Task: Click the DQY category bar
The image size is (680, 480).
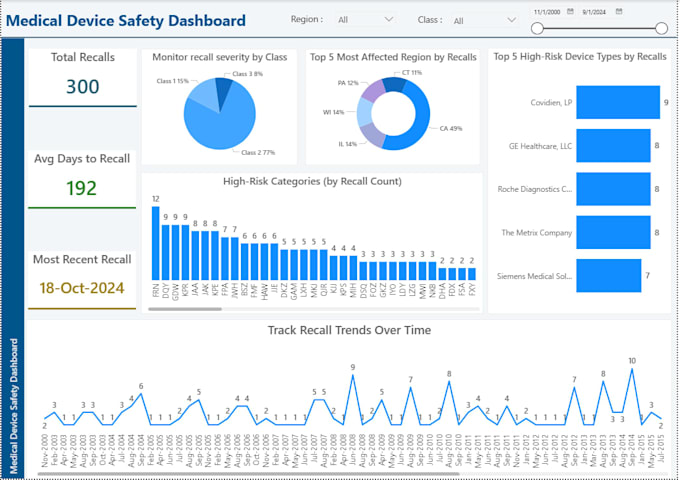Action: tap(166, 252)
